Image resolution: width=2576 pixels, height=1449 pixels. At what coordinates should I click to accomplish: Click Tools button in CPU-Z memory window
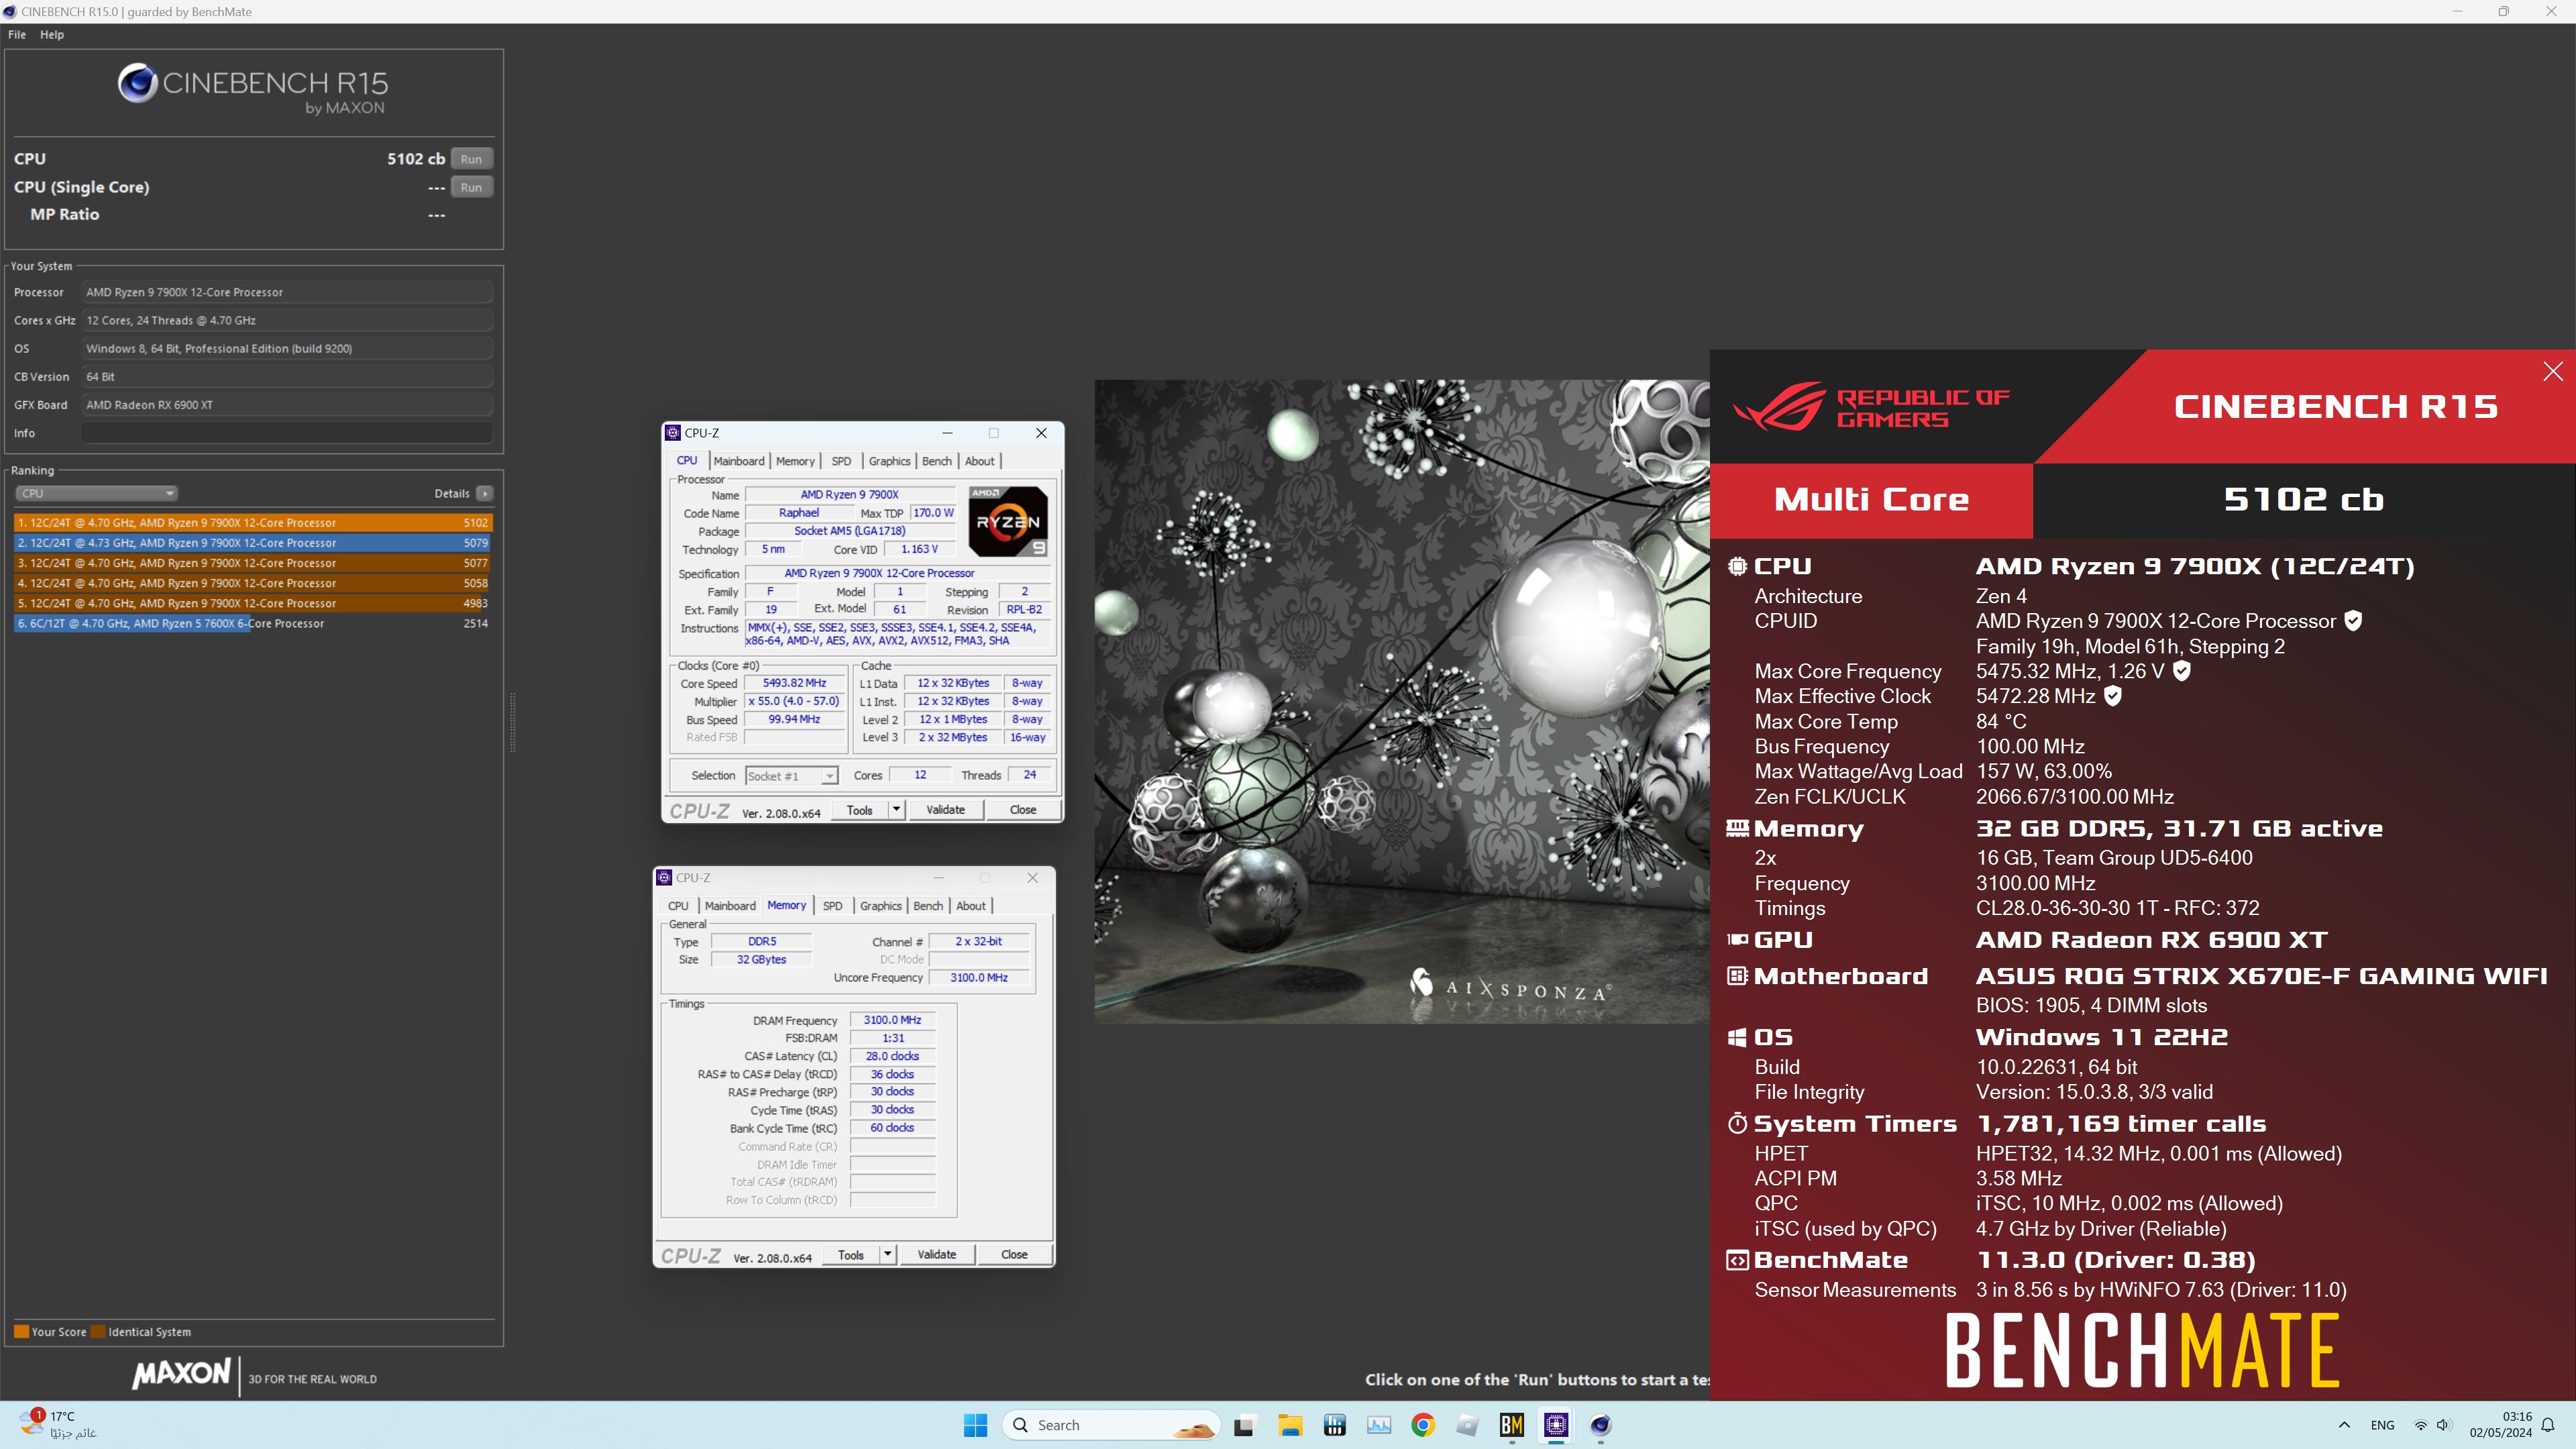[851, 1255]
